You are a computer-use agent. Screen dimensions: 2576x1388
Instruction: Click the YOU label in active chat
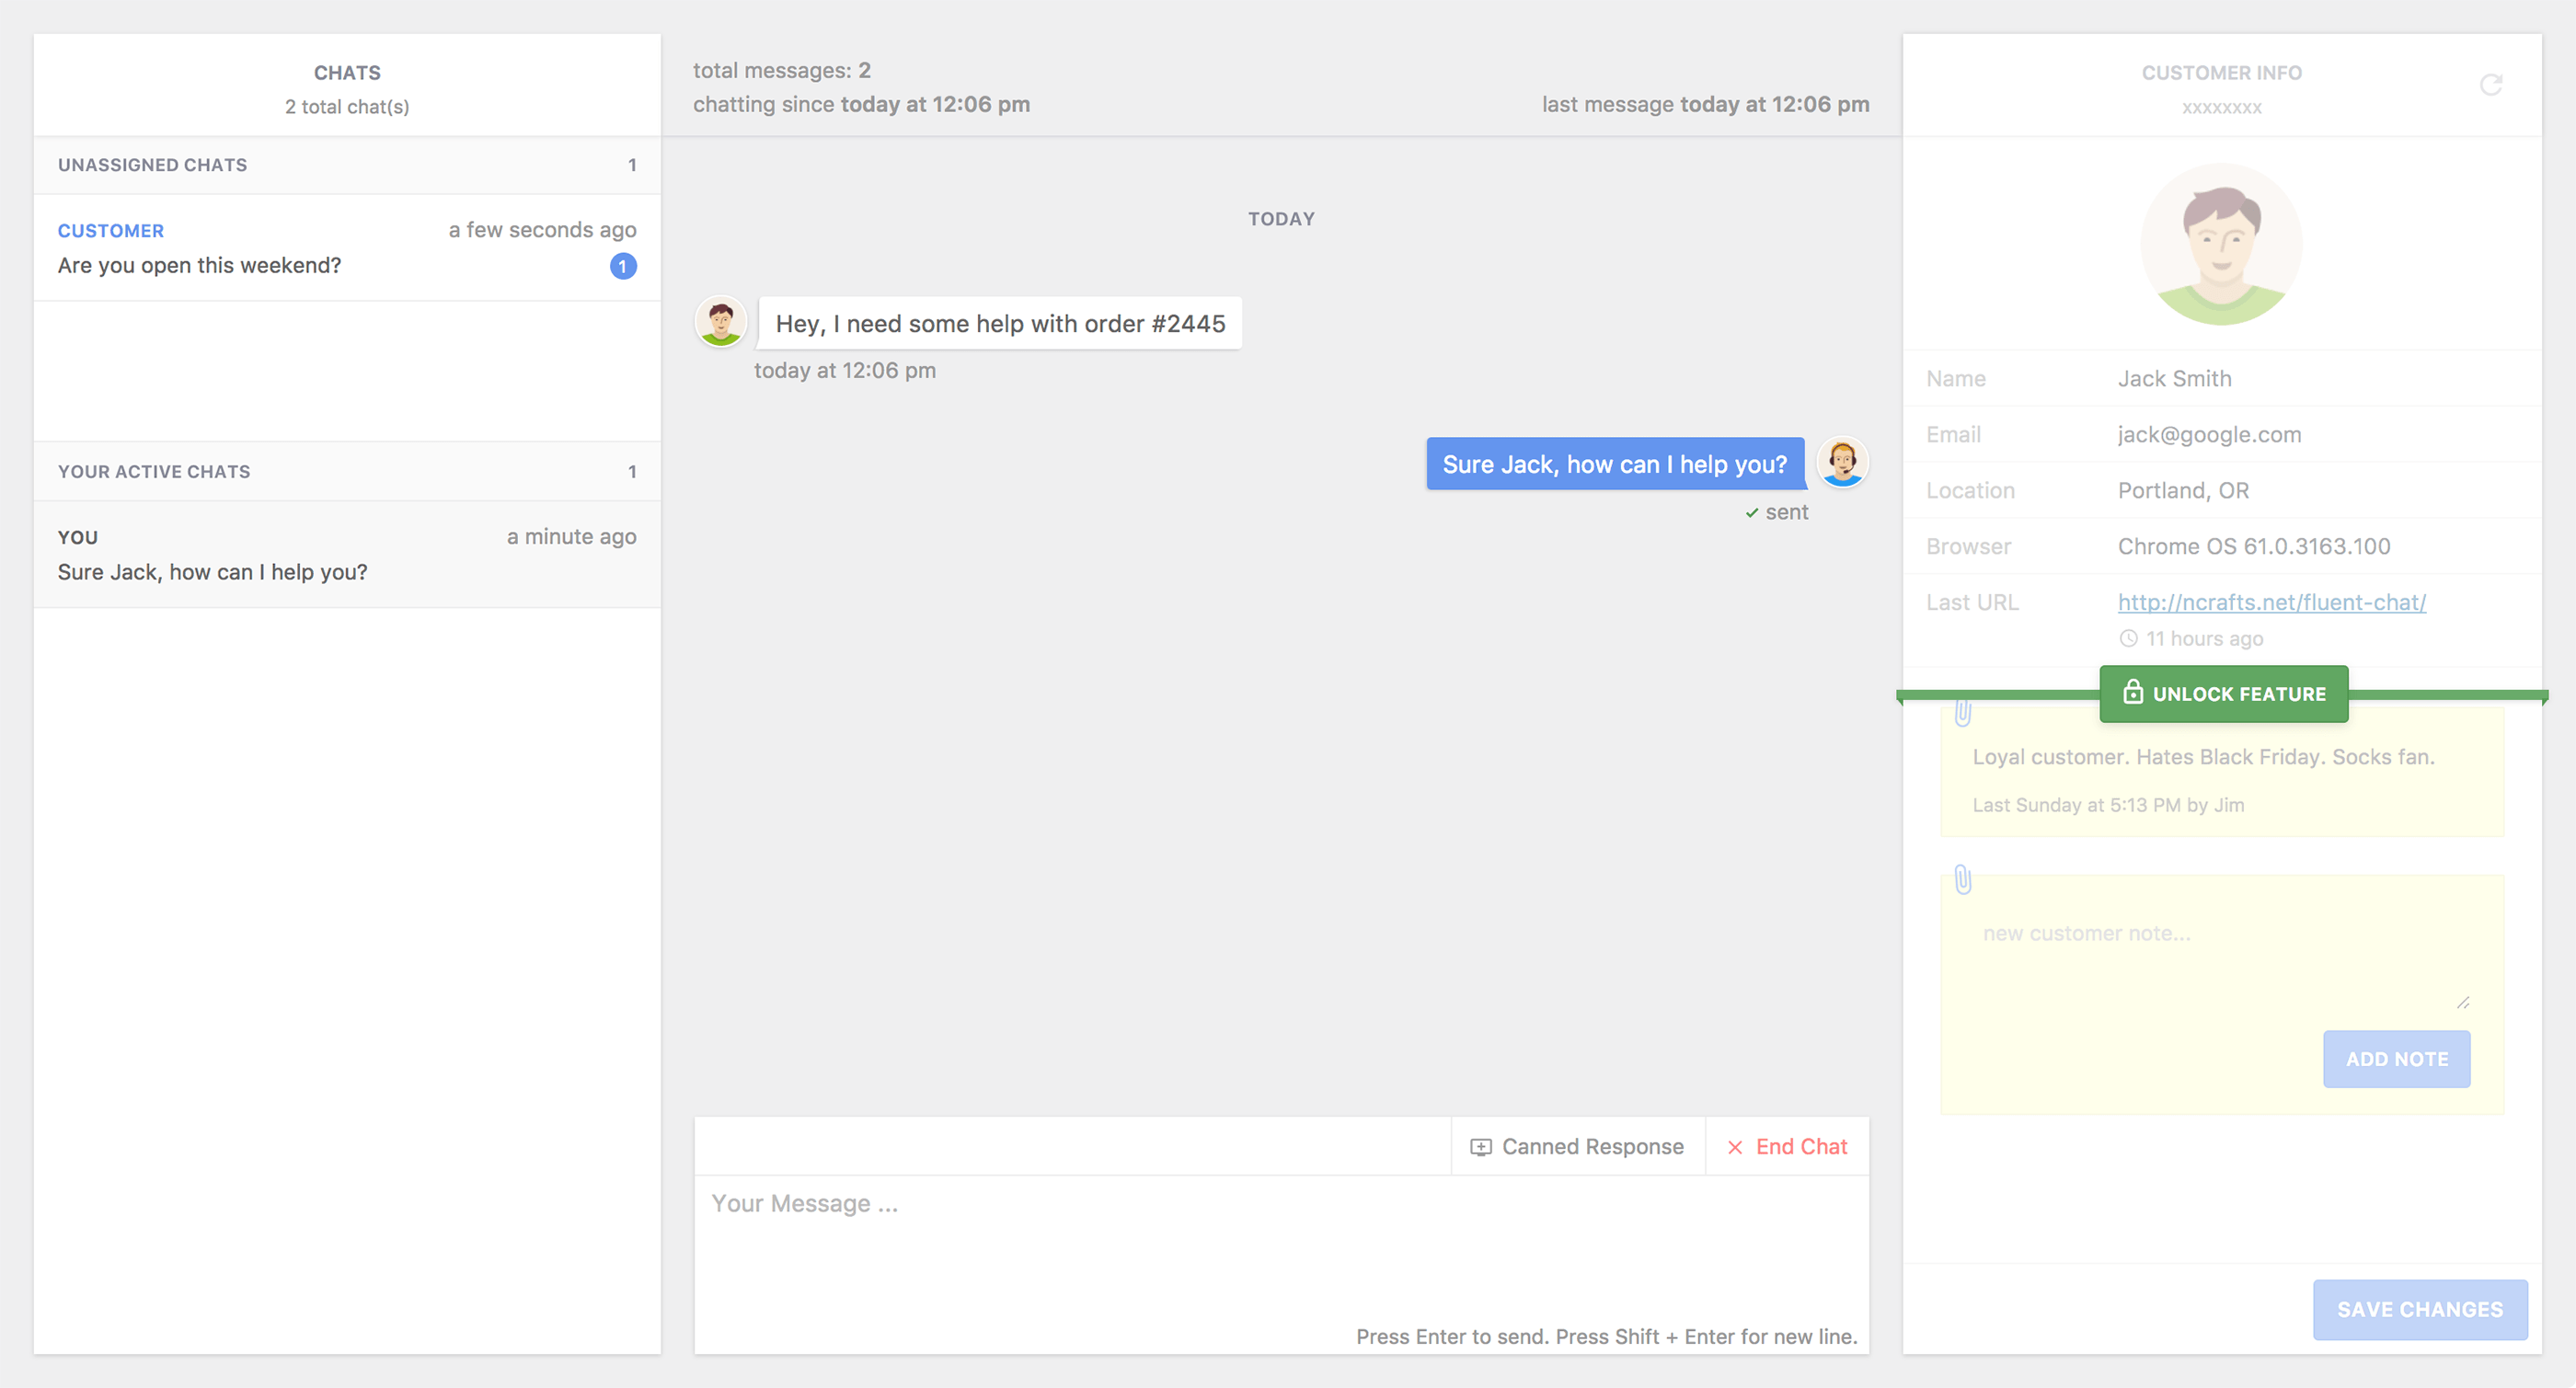(78, 537)
